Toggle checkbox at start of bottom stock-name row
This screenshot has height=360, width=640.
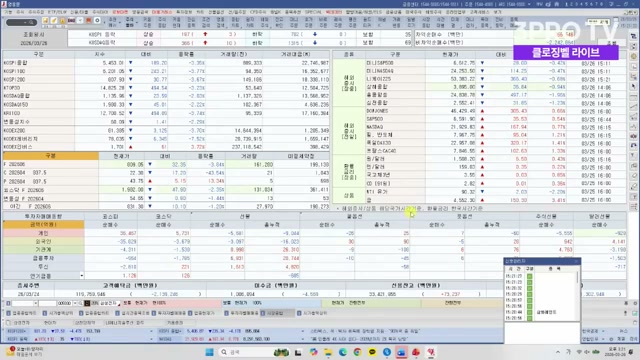[8, 322]
